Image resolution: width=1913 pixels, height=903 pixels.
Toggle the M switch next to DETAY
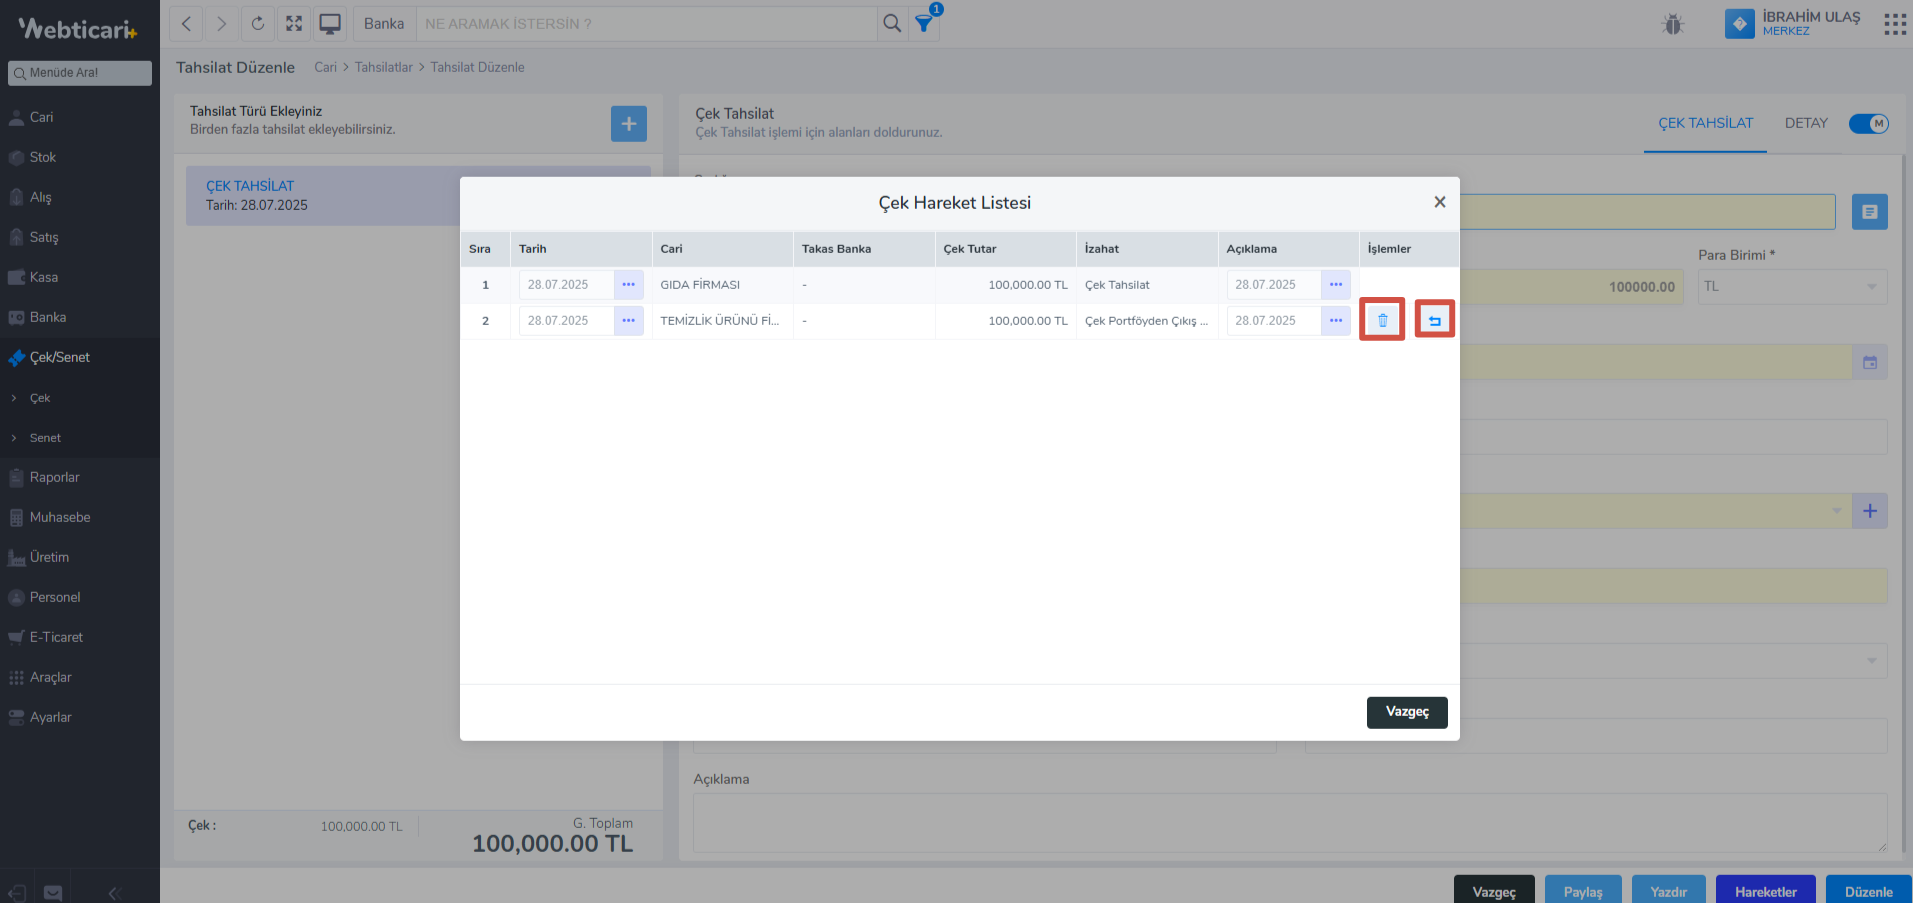tap(1867, 124)
